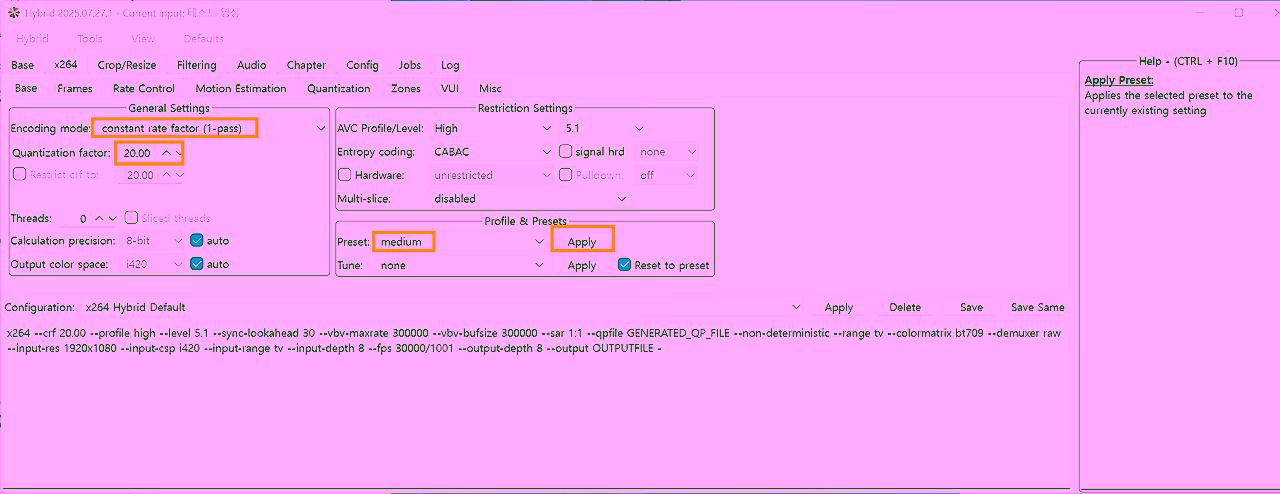Open the Multi-slice dropdown showing disabled
The height and width of the screenshot is (494, 1280).
pos(529,198)
